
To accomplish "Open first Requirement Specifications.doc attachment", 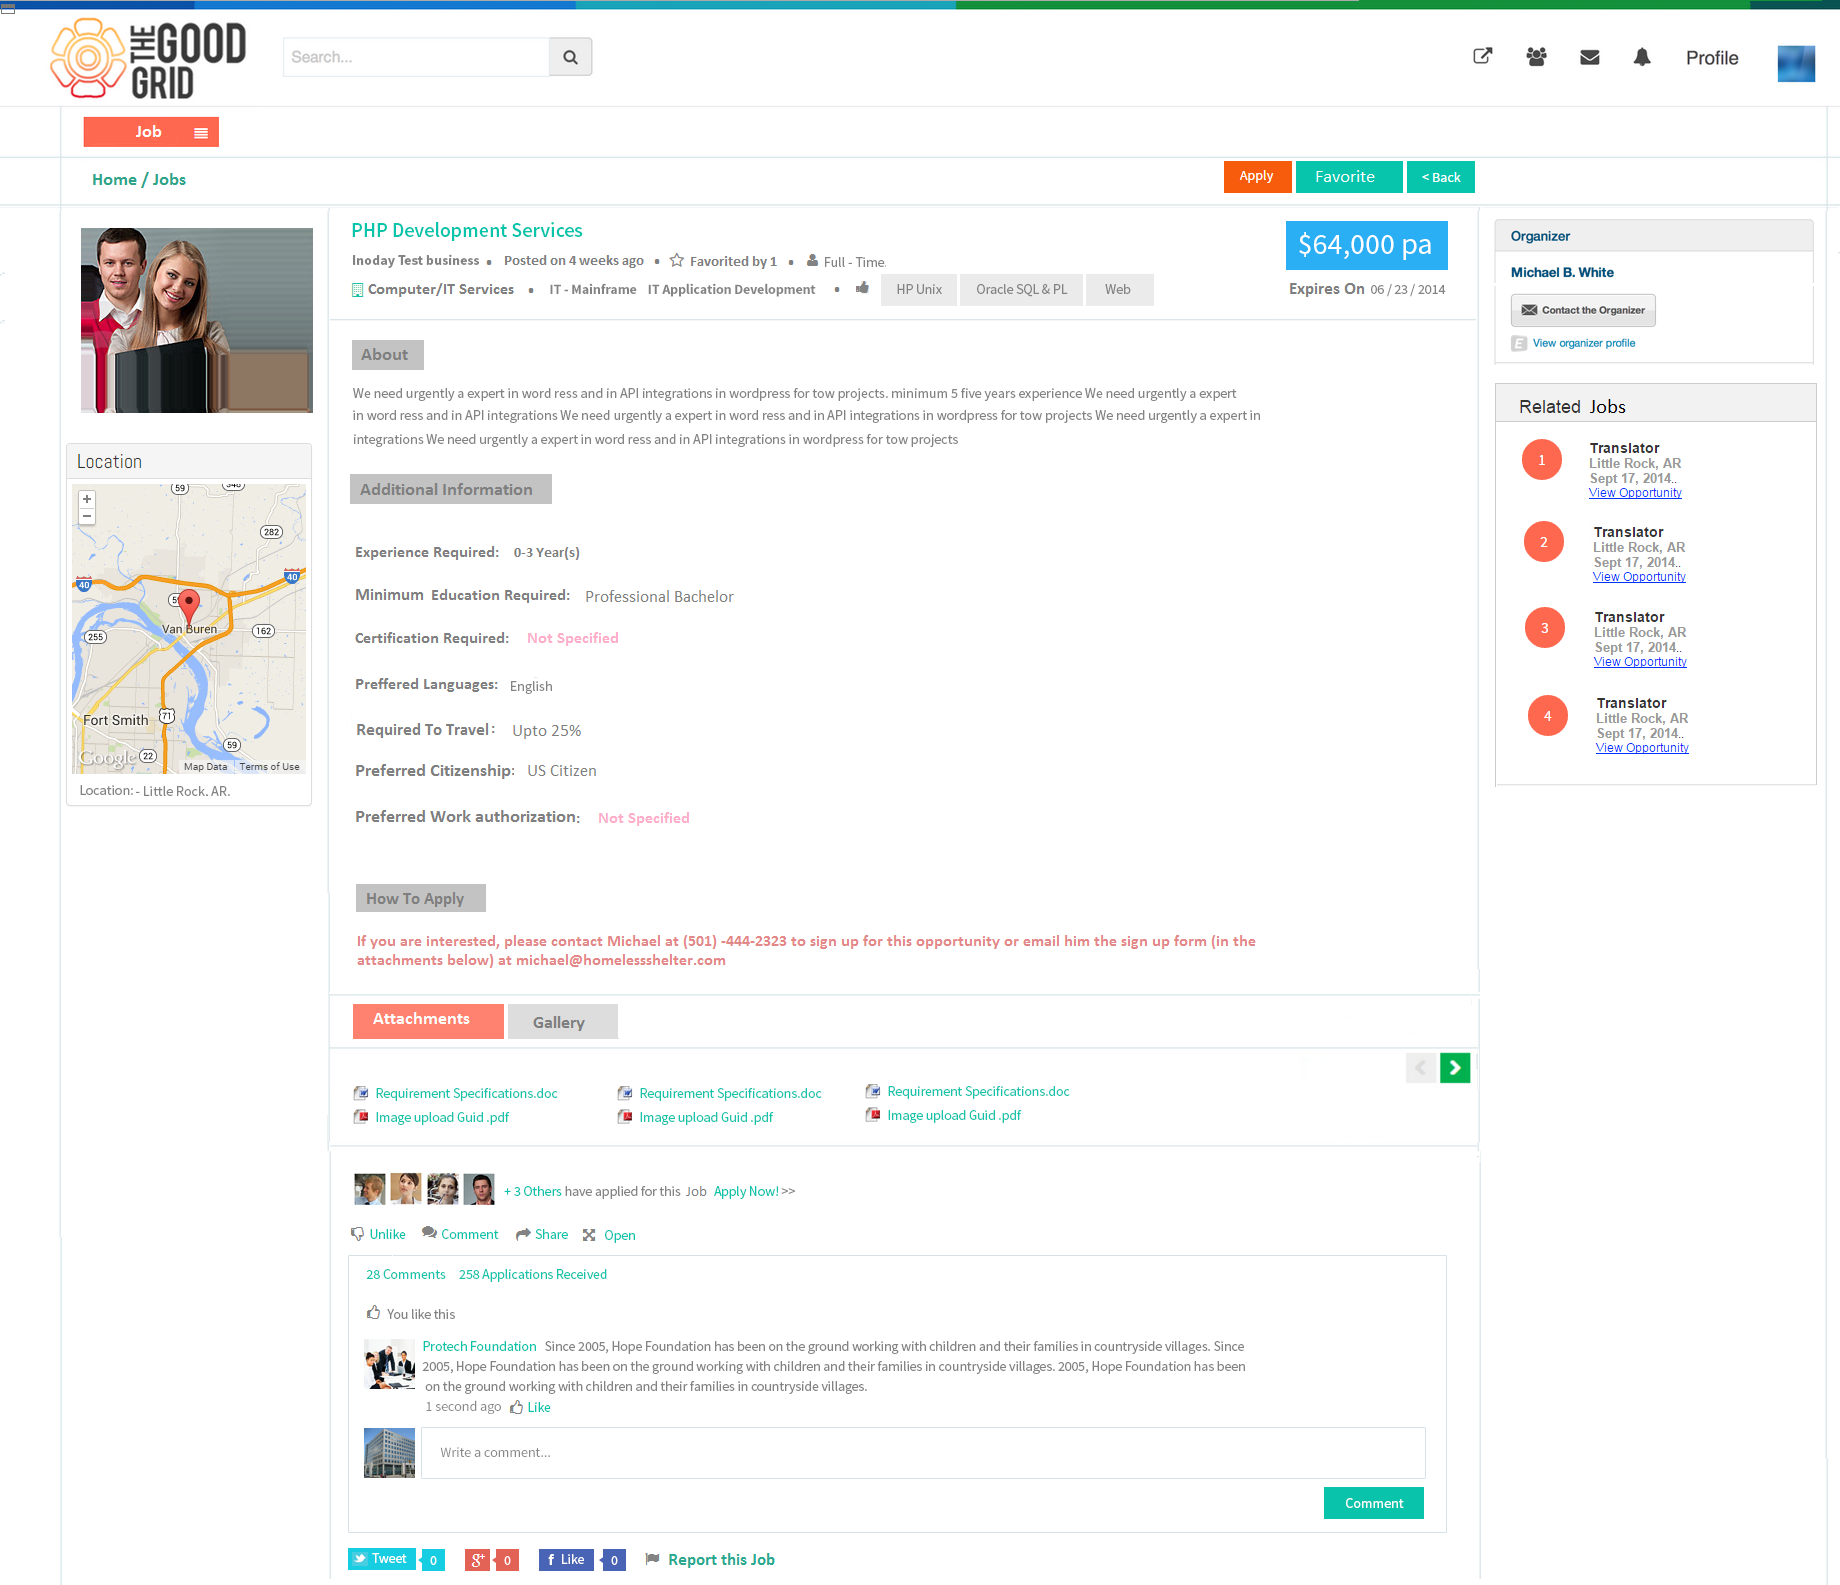I will [466, 1094].
